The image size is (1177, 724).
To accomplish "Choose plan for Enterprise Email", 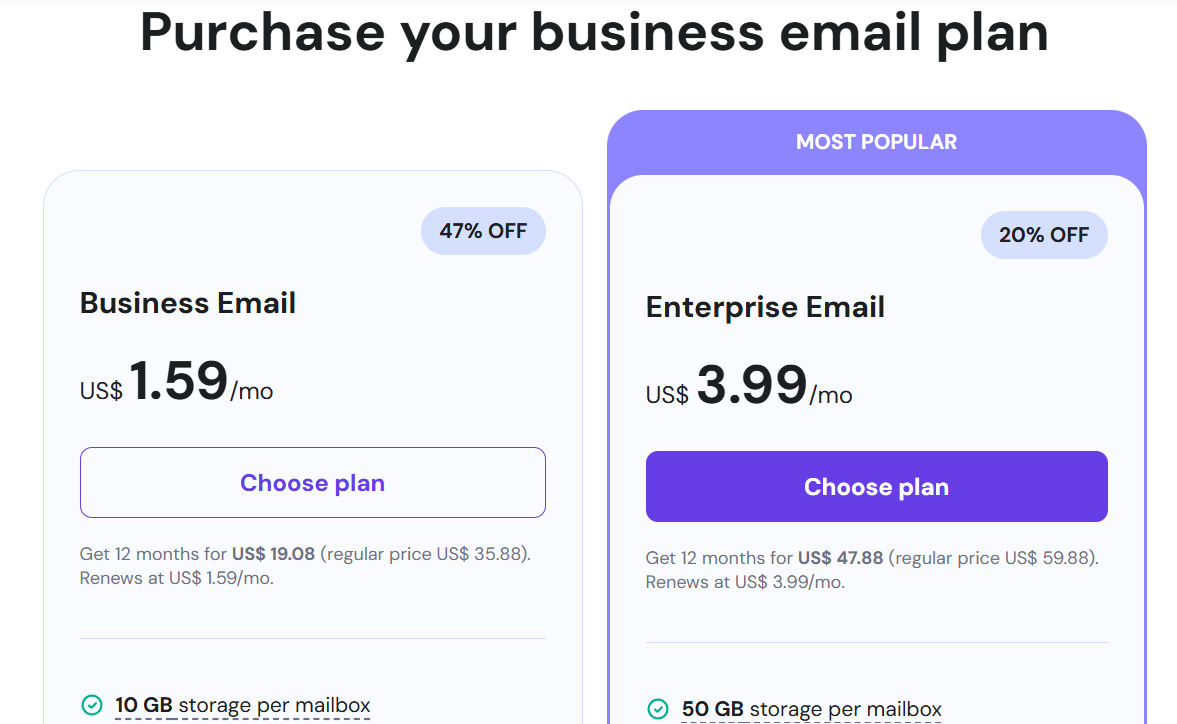I will click(x=876, y=486).
